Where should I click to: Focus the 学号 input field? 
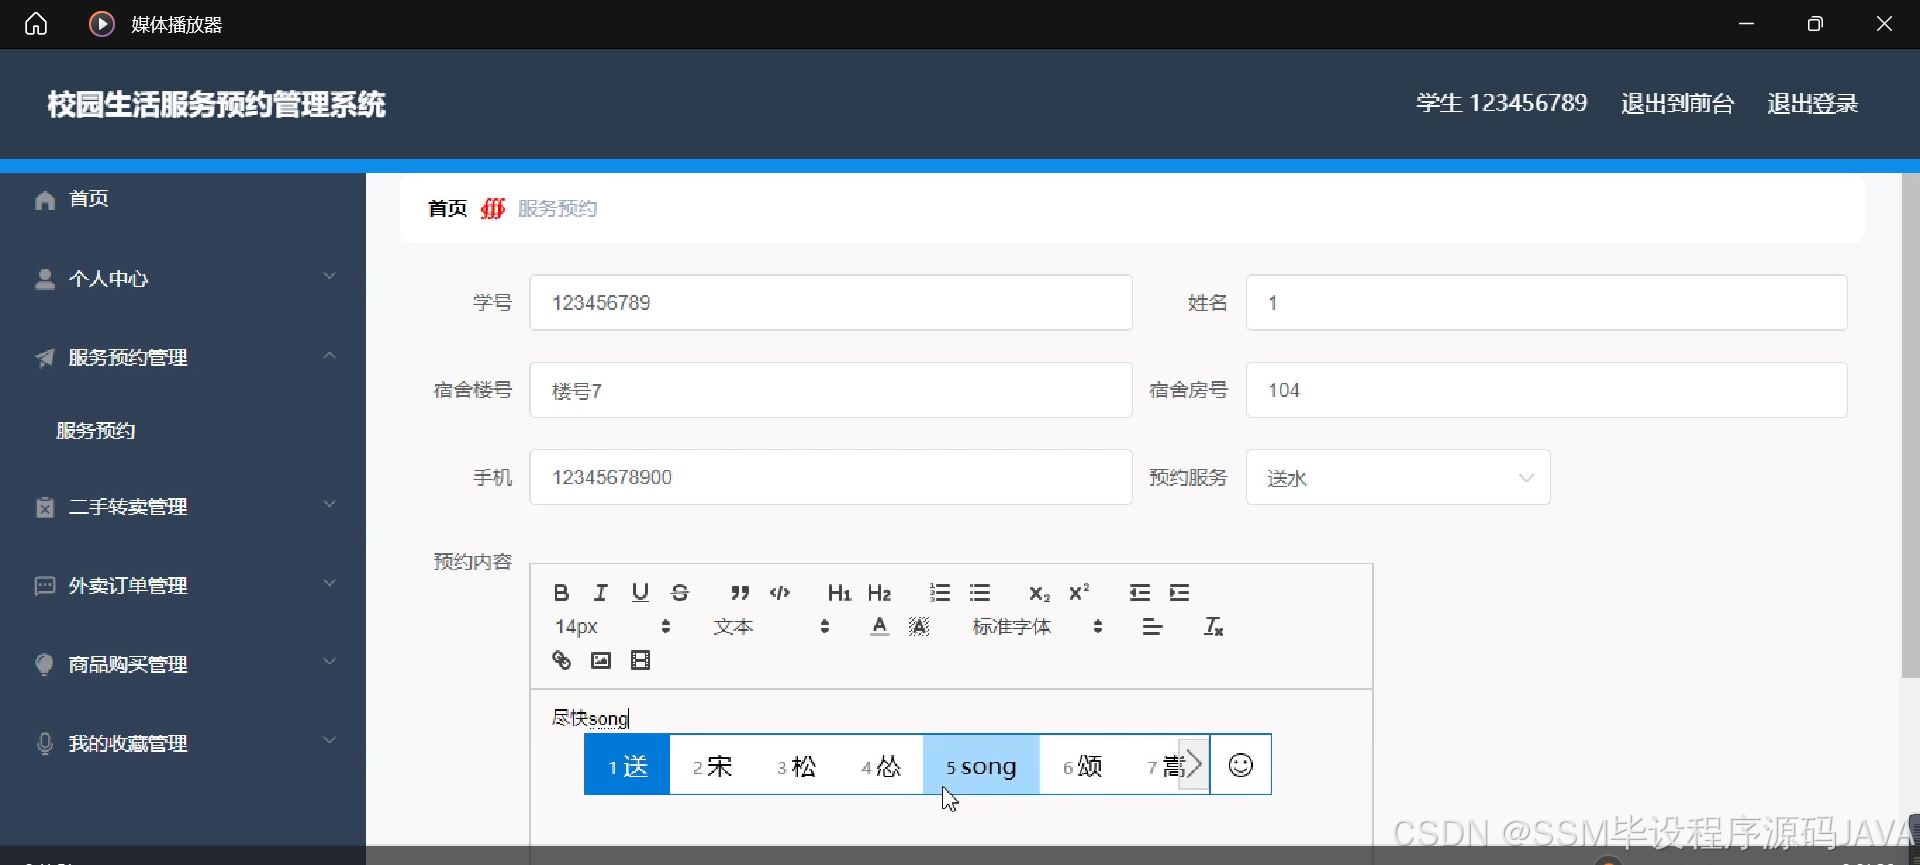(831, 303)
